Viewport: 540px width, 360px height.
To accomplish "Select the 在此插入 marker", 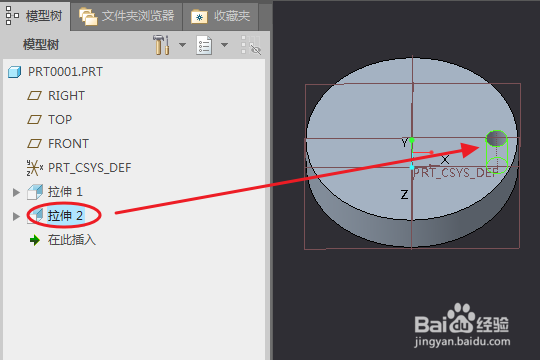I will coord(72,240).
